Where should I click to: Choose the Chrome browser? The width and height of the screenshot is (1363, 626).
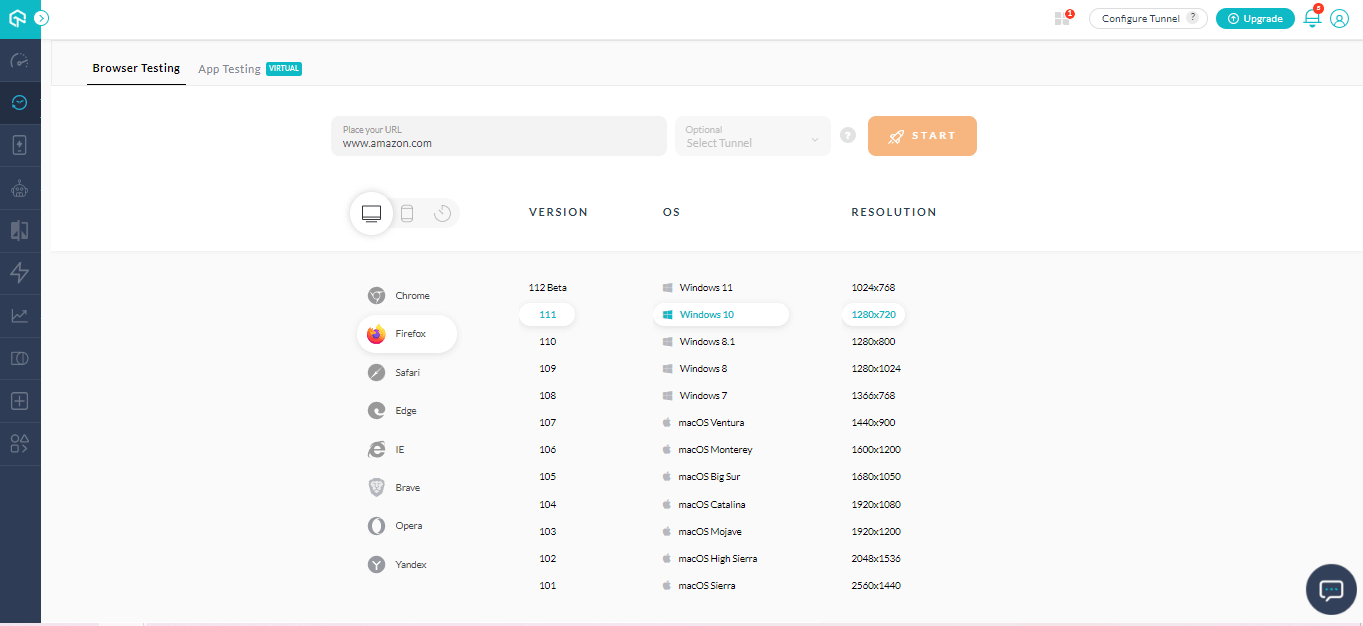[399, 296]
